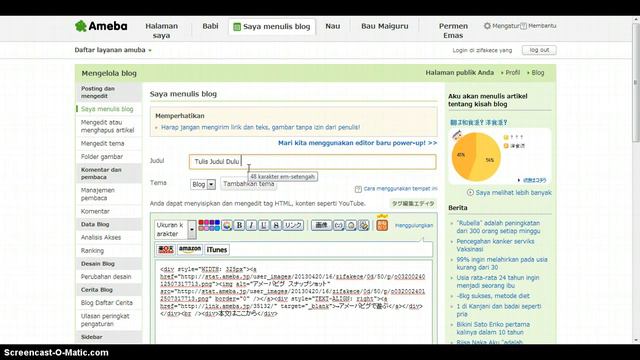
Task: Pick the dark blue color swatch
Action: (217, 223)
